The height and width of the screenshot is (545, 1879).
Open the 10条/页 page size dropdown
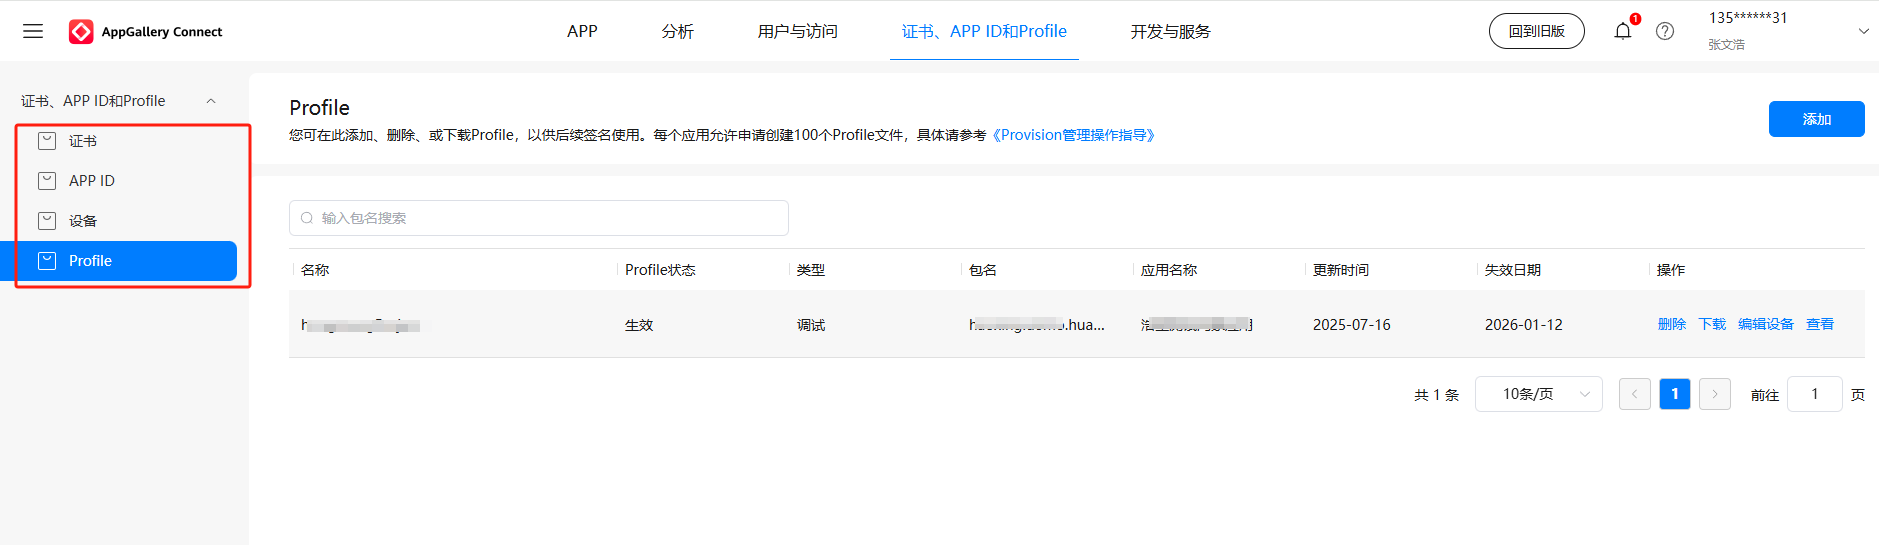click(x=1539, y=394)
